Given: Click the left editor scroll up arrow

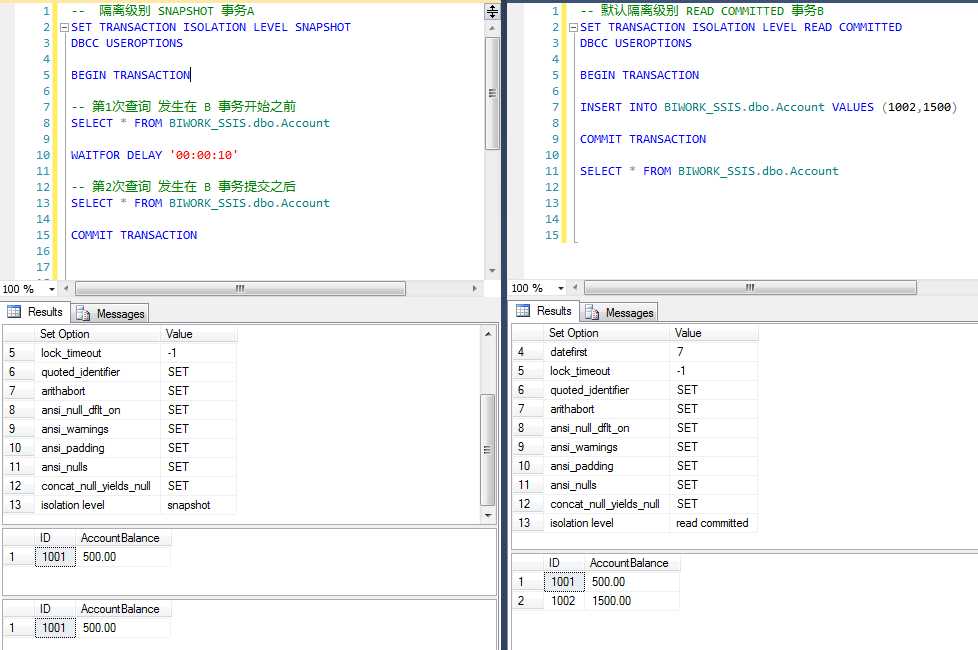Looking at the screenshot, I should click(x=491, y=30).
